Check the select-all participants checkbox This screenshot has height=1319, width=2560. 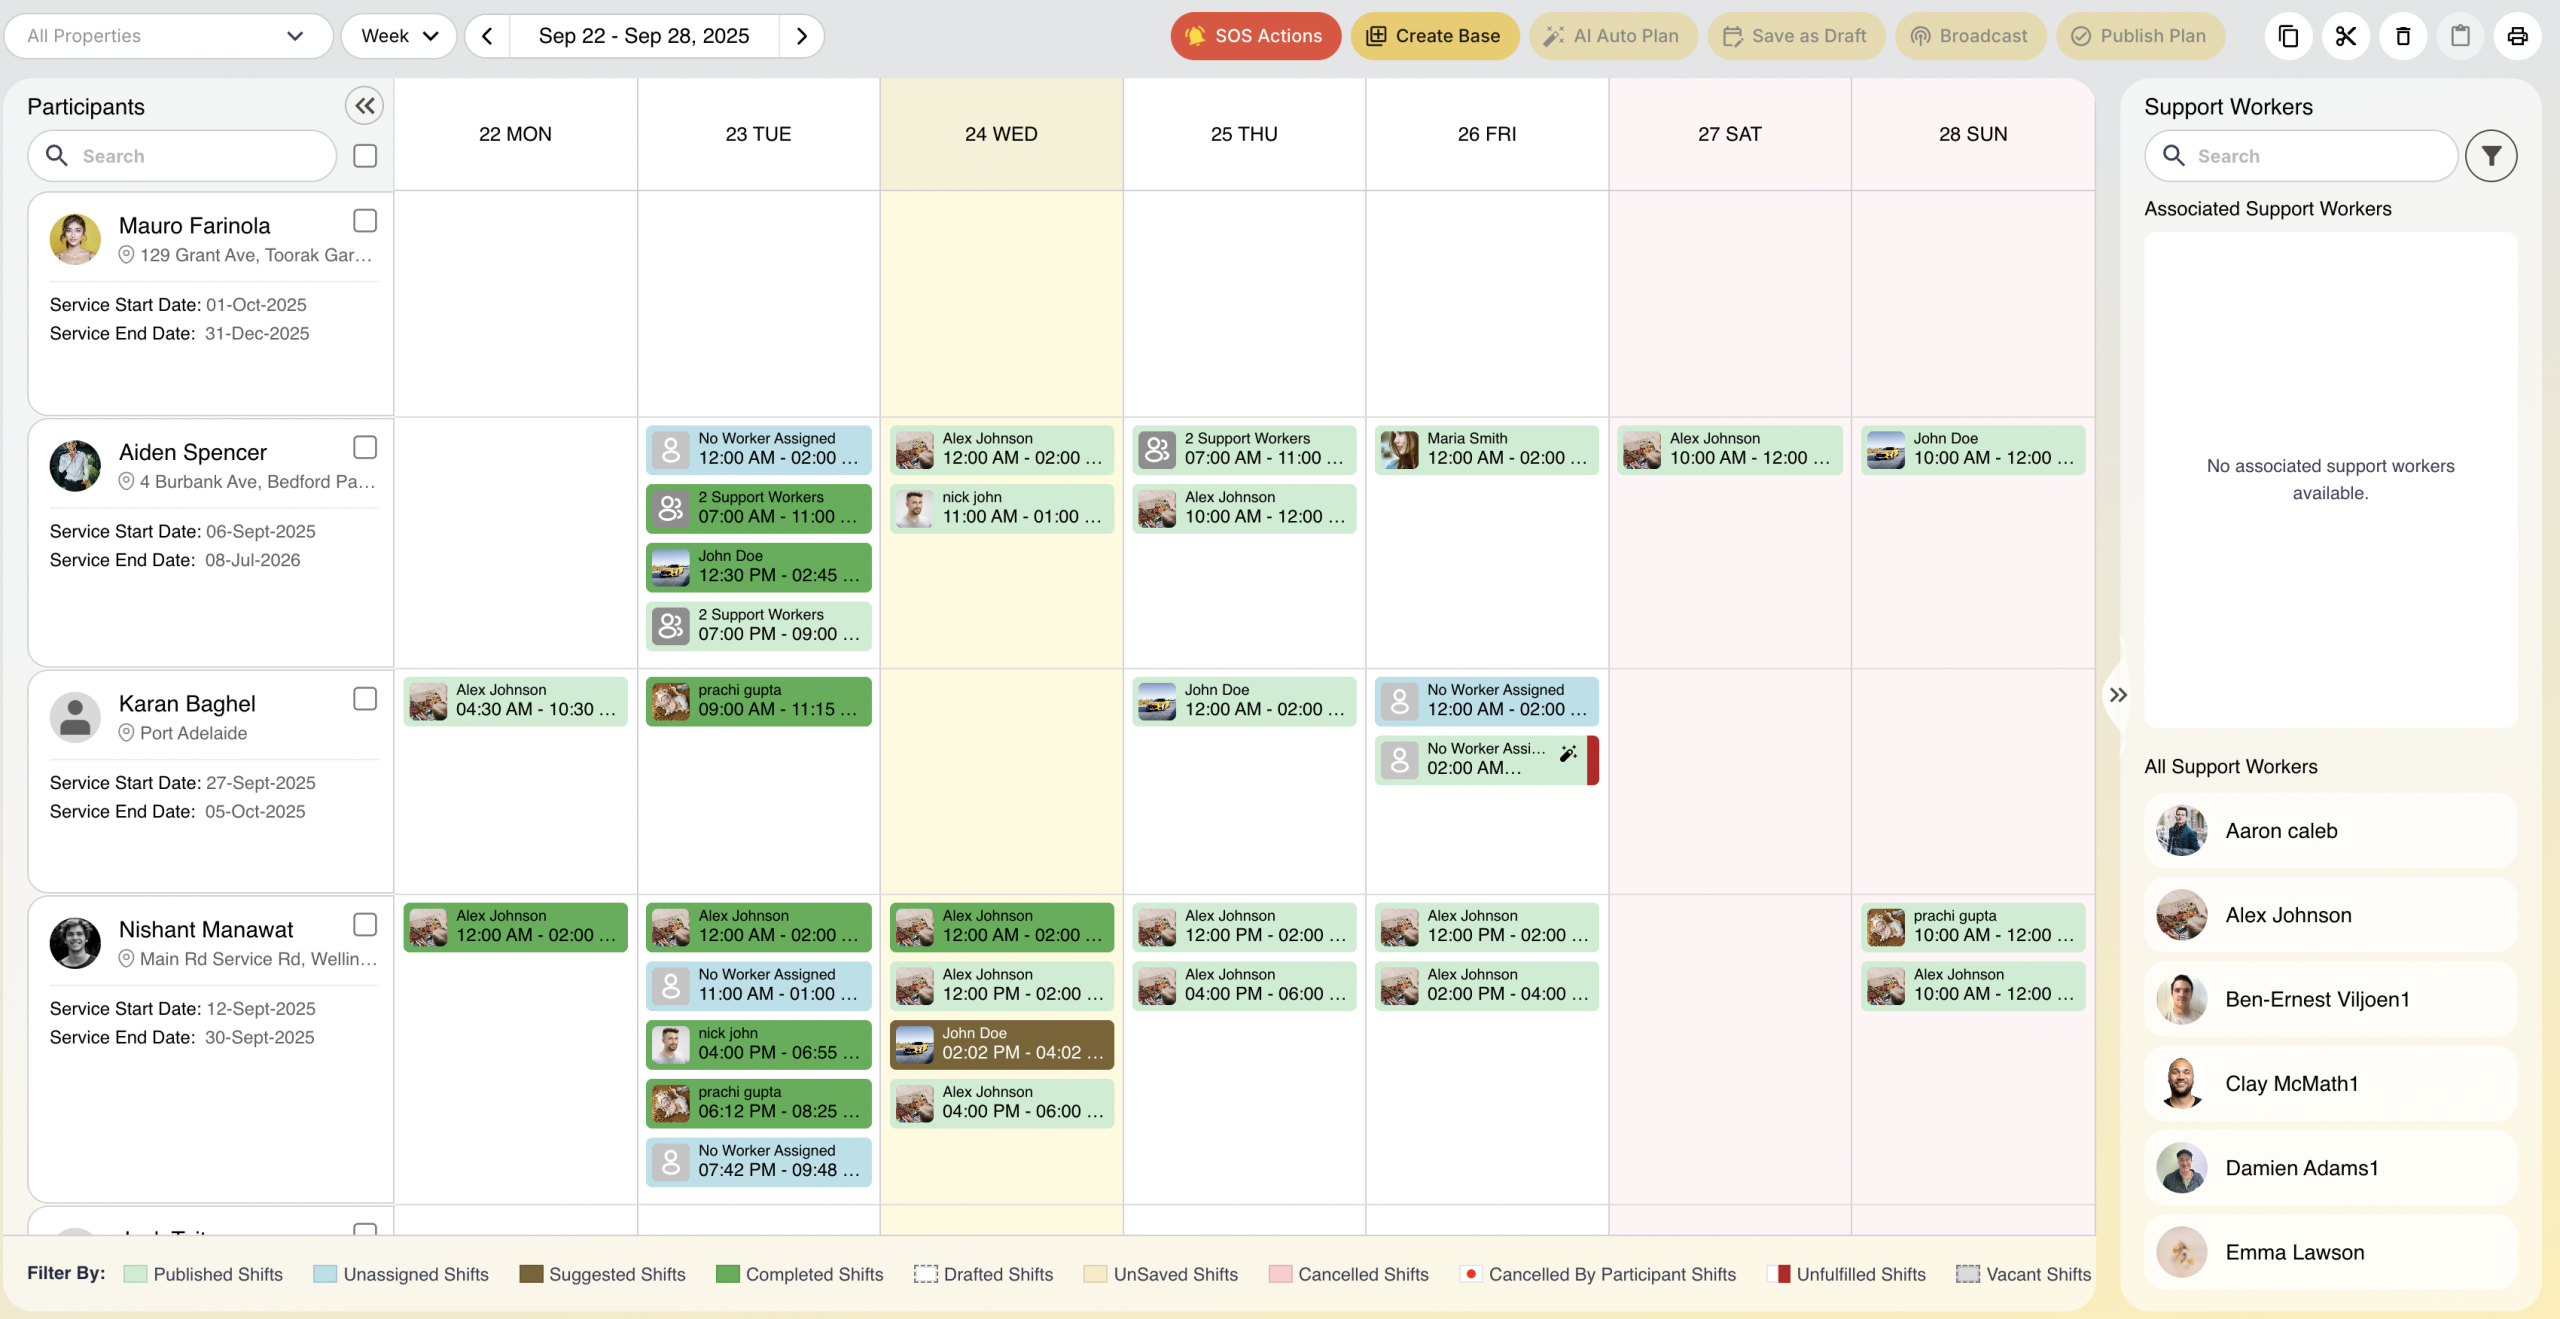coord(364,155)
